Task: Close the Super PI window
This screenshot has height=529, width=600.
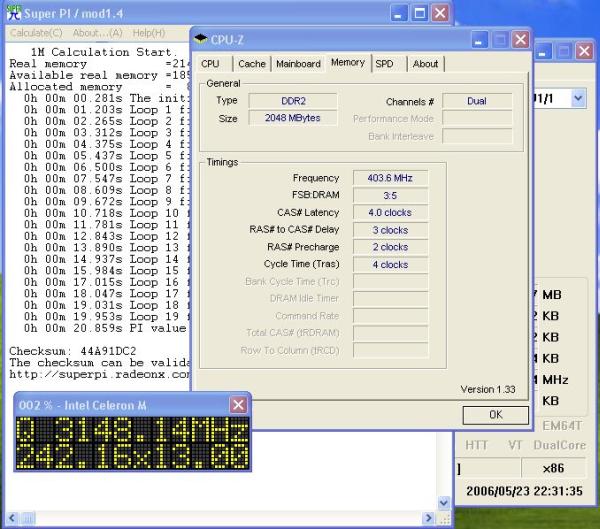Action: [440, 13]
